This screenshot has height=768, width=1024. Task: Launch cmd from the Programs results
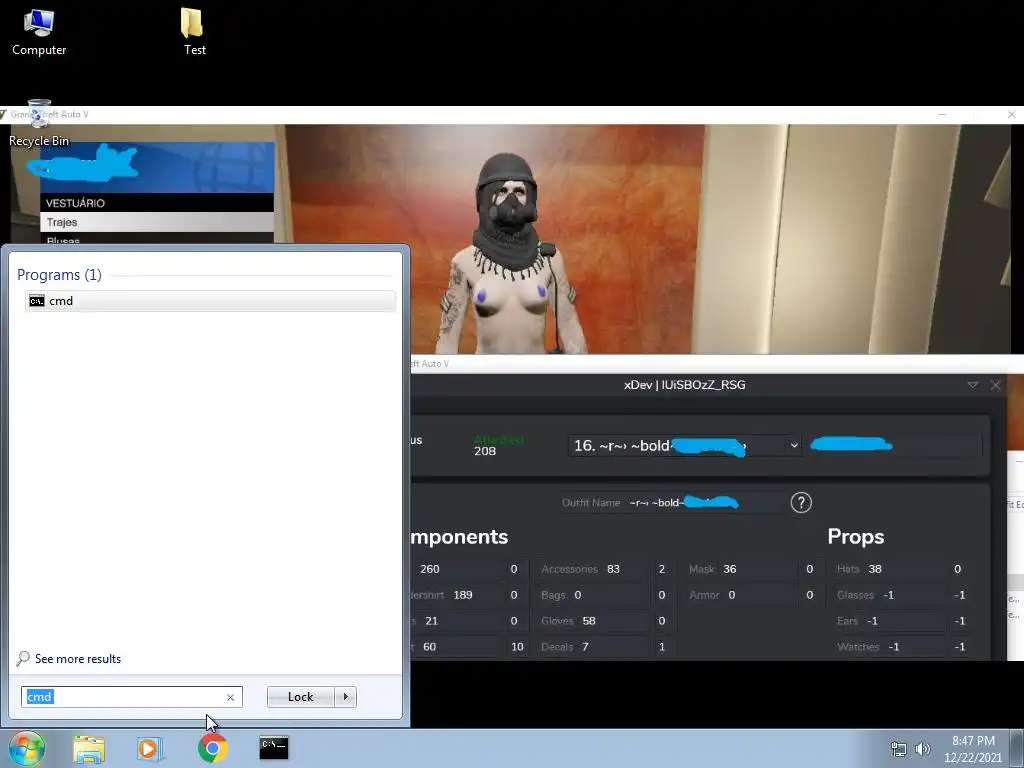click(x=210, y=300)
